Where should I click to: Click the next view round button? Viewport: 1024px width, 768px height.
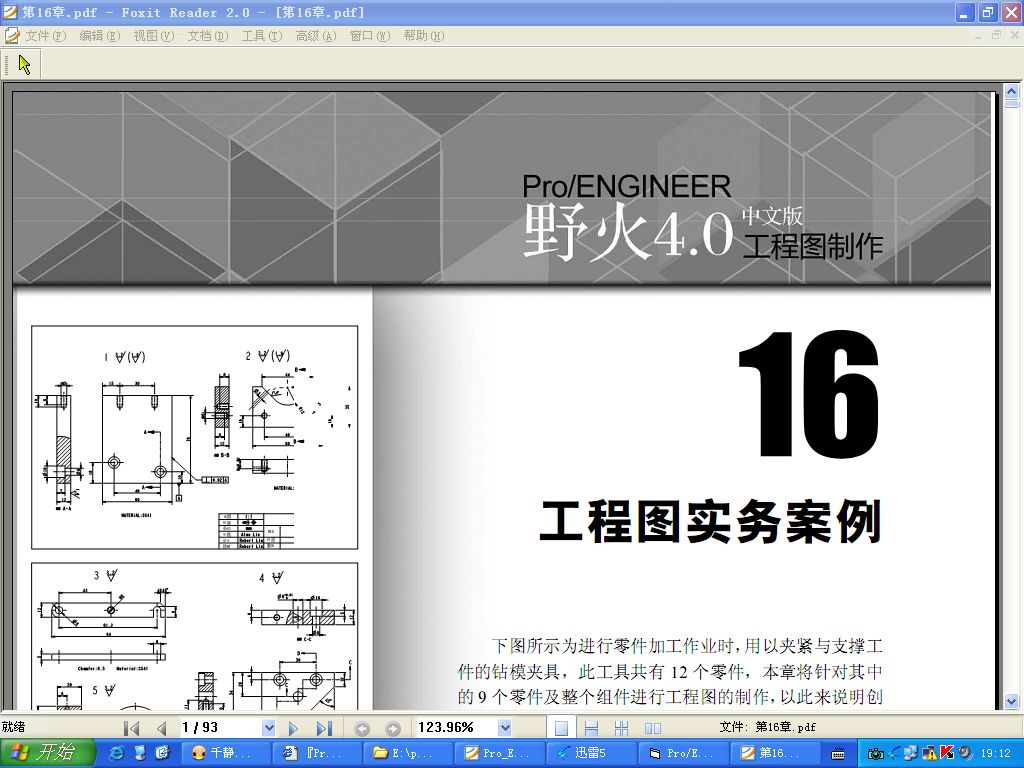pos(392,728)
